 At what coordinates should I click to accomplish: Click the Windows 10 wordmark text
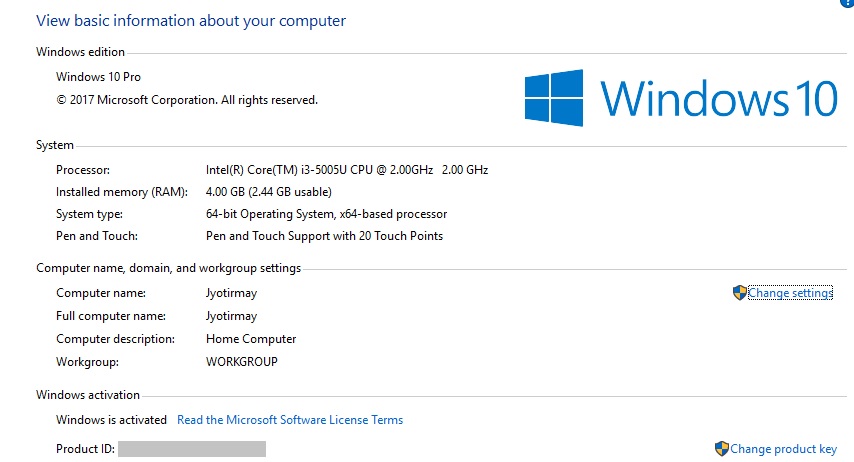pyautogui.click(x=719, y=99)
